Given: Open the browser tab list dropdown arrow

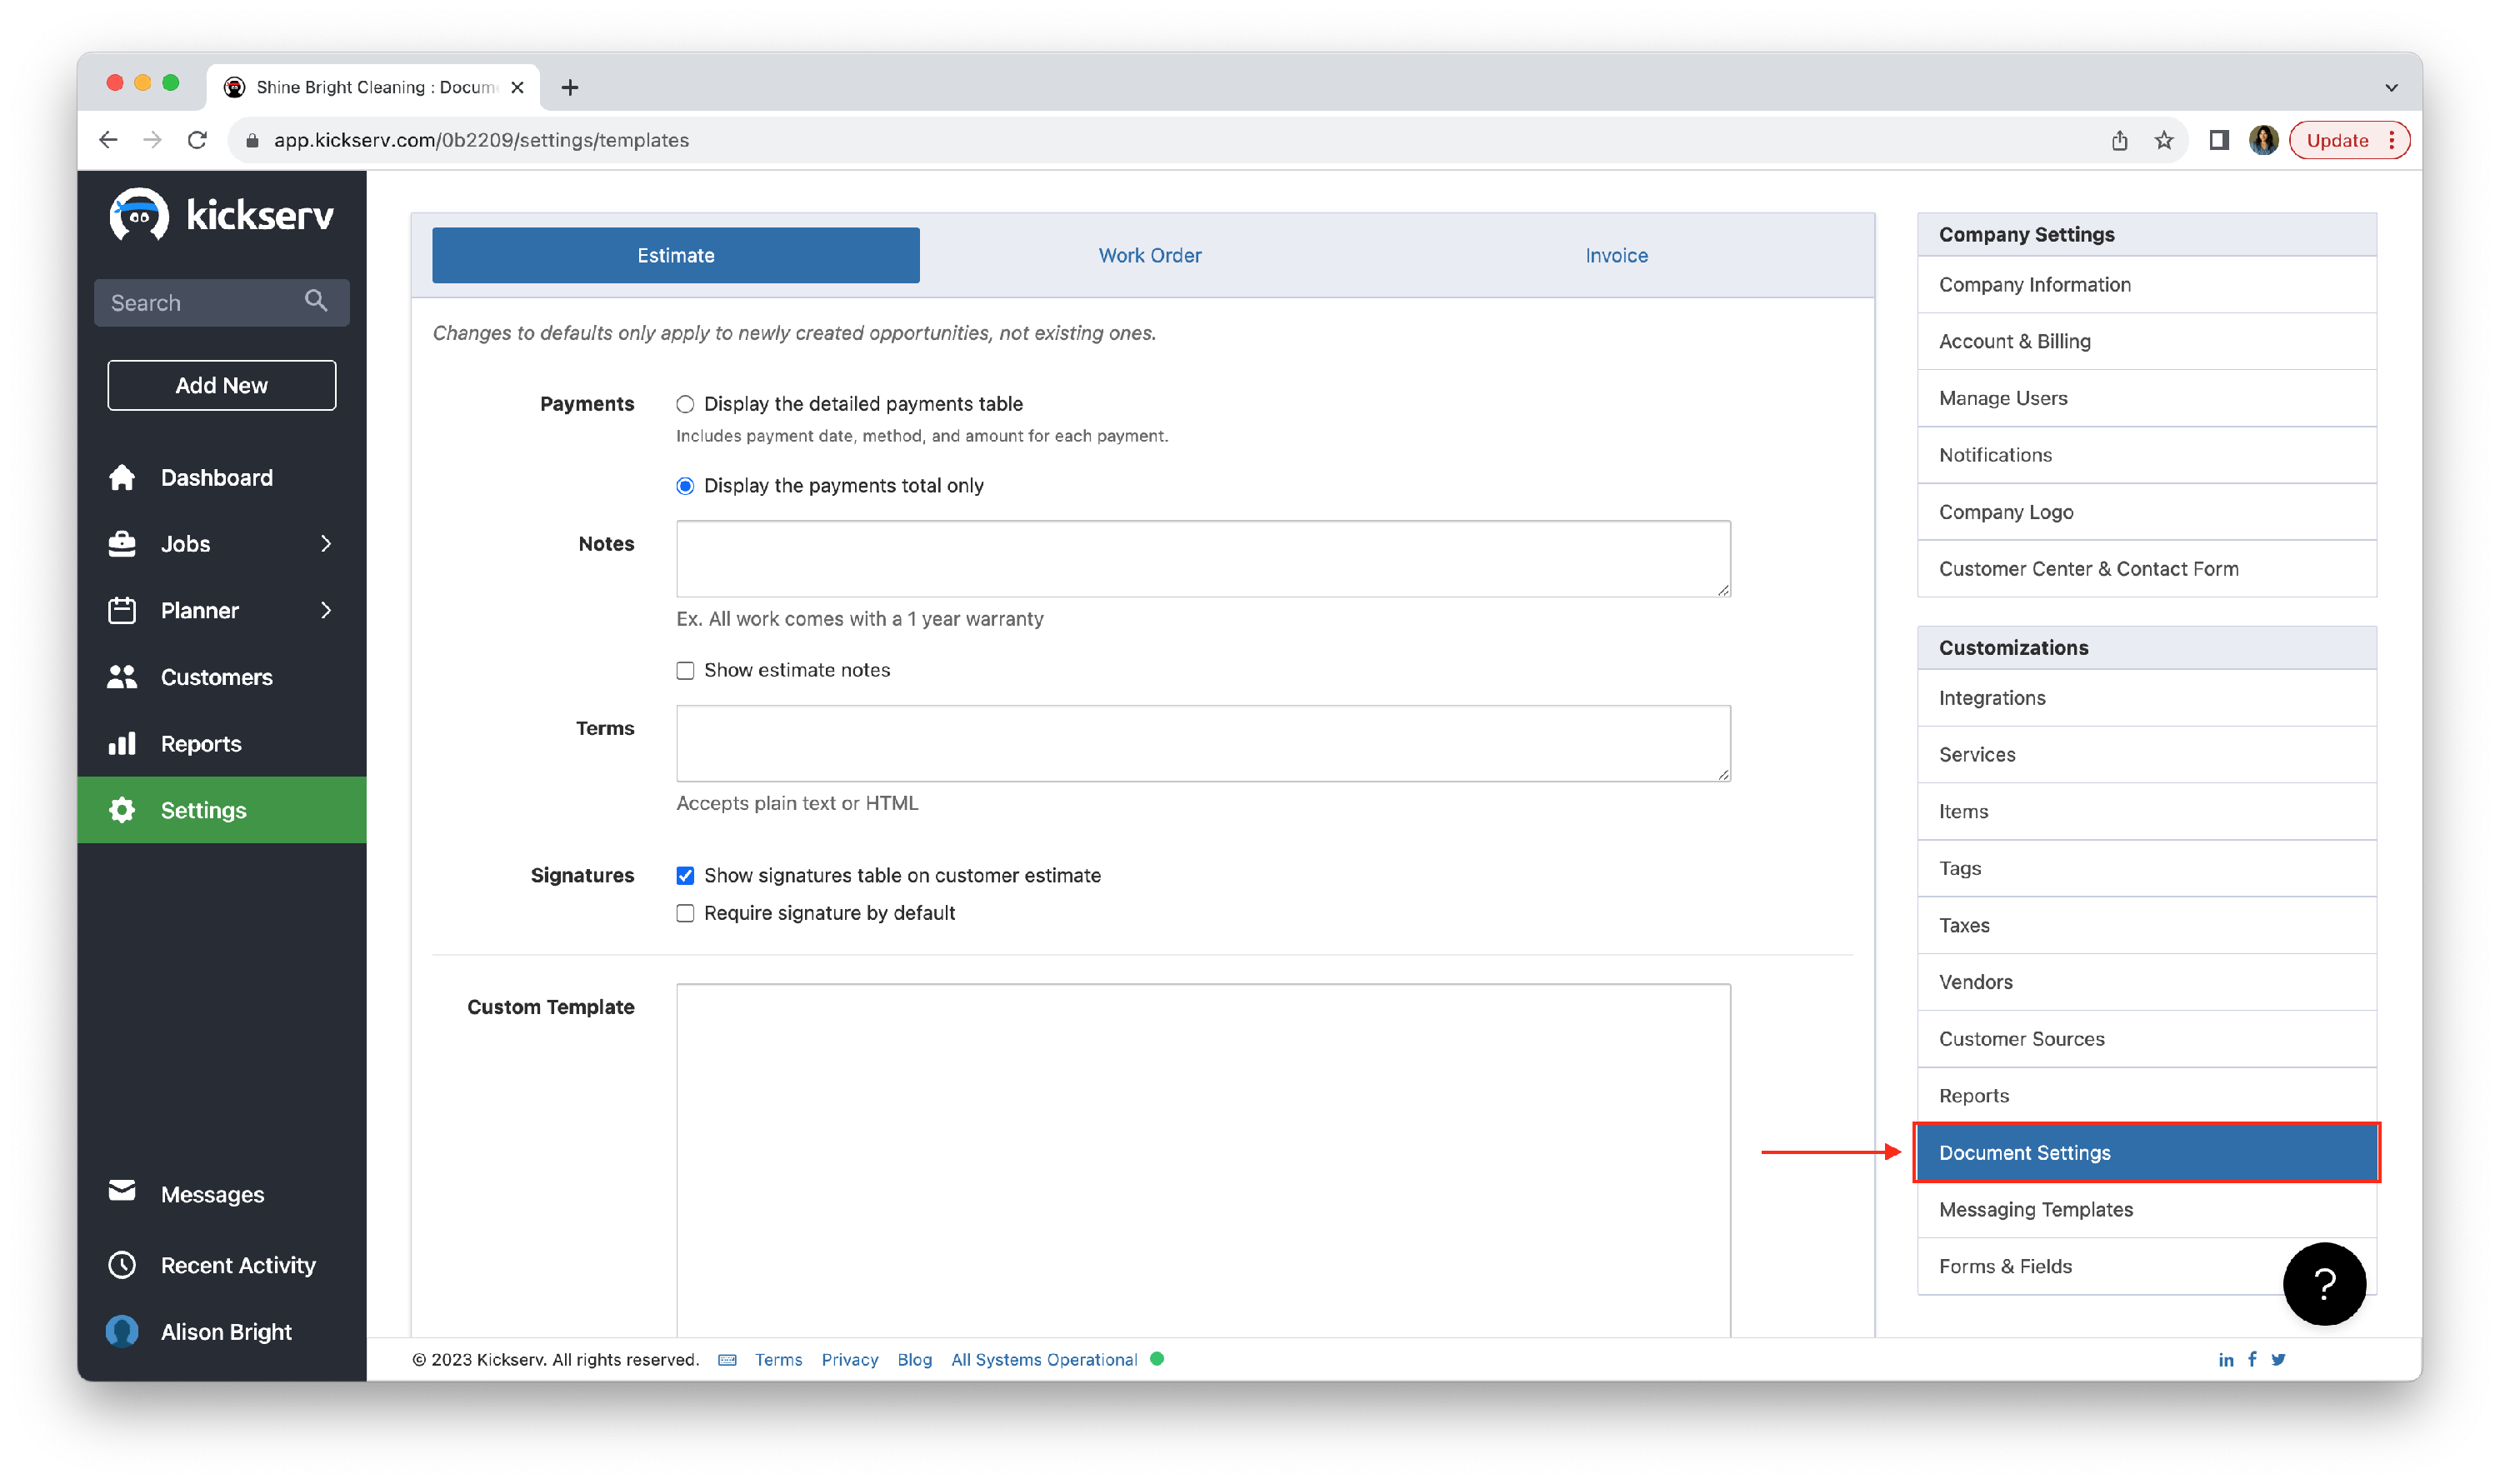Looking at the screenshot, I should 2390,87.
